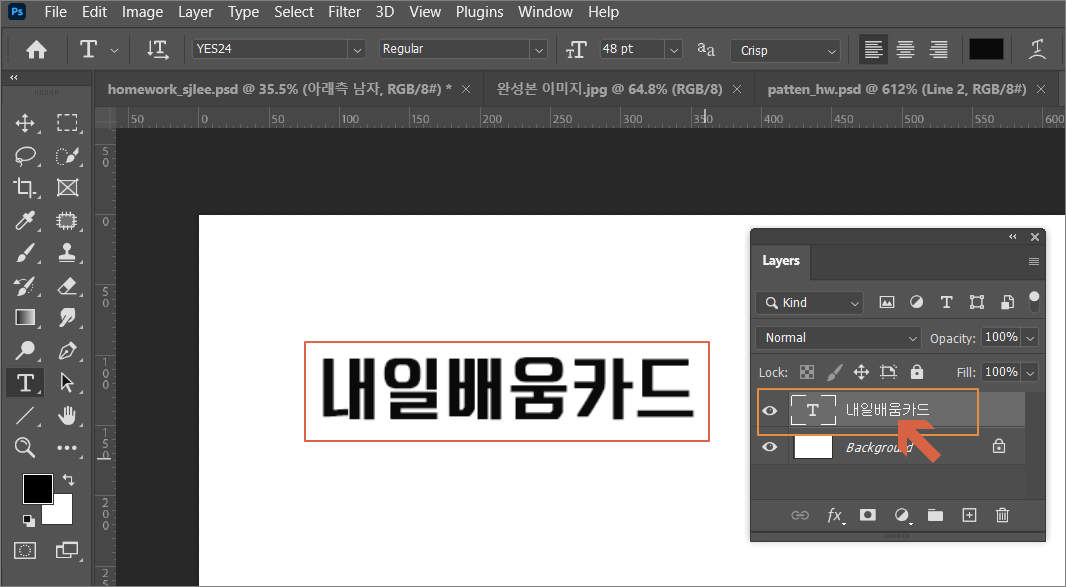Create a new layer

pos(969,515)
